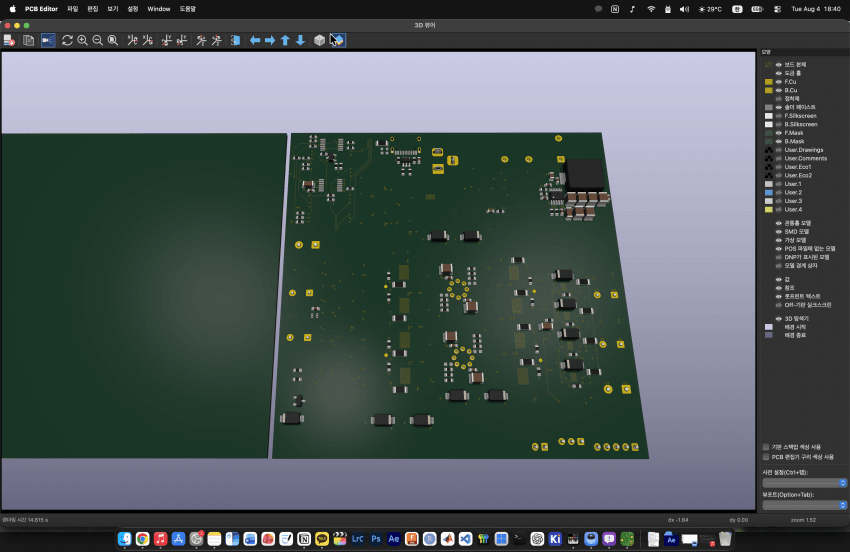Enable PCB 편집기 구리 색상 사용 checkbox
Screen dimensions: 850x552
[x=766, y=457]
